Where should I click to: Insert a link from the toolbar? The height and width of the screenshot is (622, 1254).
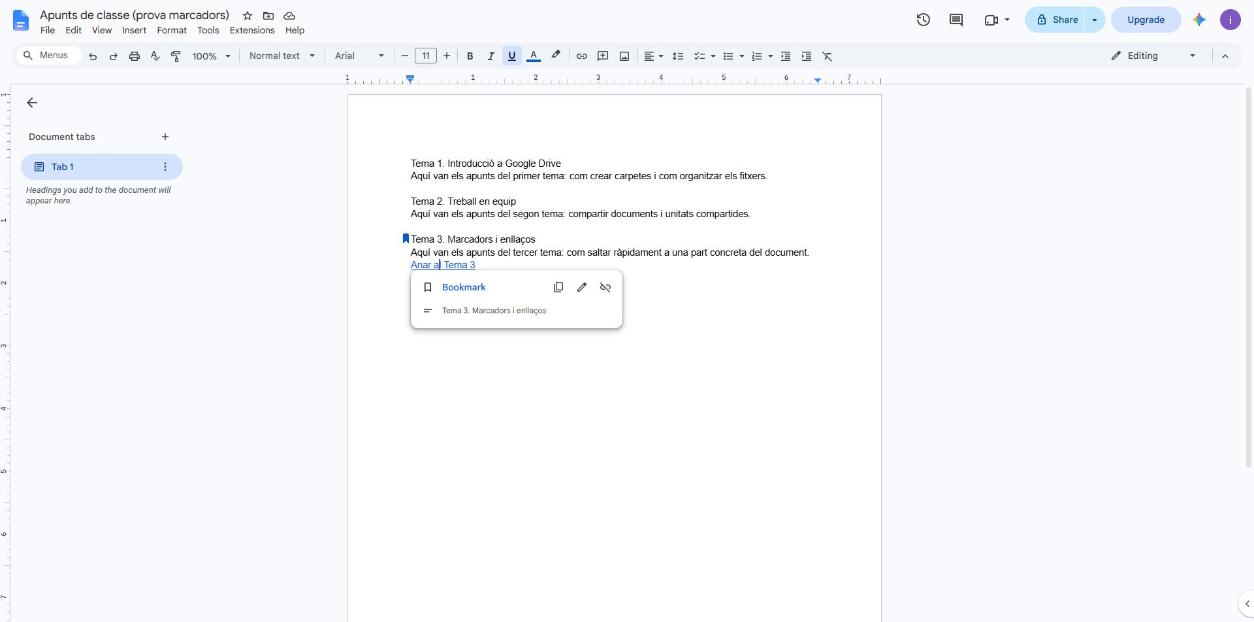point(581,56)
